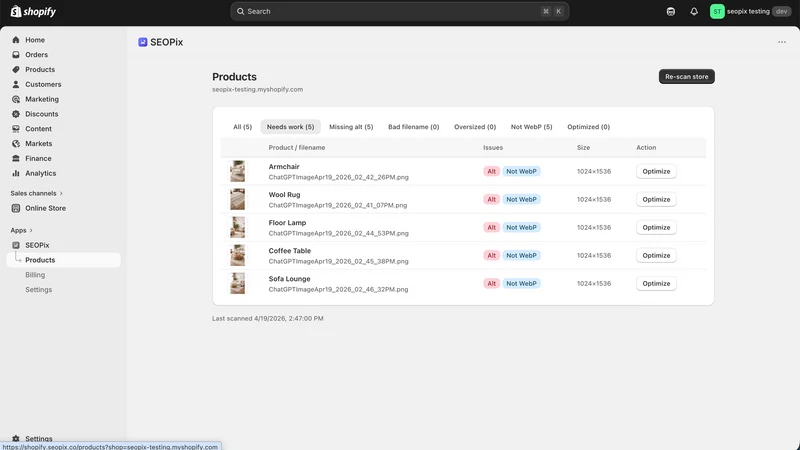Optimize the Armchair image
Screen dimensions: 800x450
(x=656, y=171)
